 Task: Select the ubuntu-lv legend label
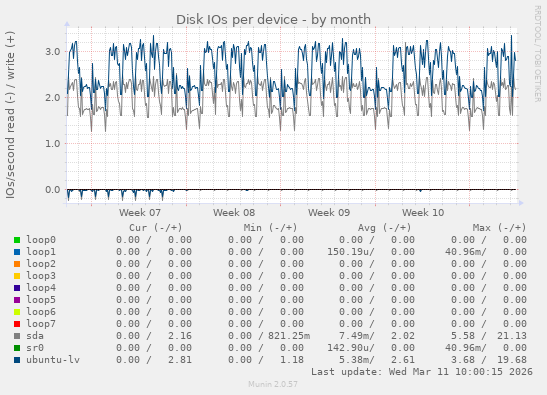(53, 359)
